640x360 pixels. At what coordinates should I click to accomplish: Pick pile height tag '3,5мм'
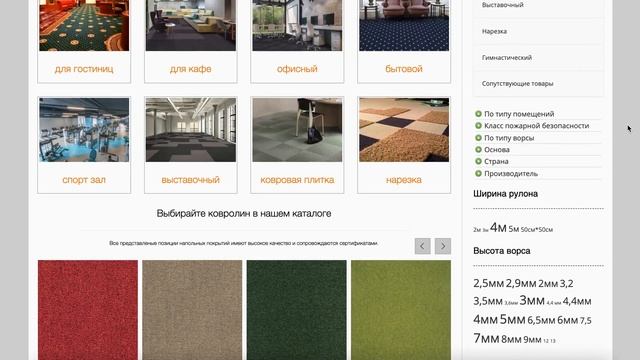[488, 301]
